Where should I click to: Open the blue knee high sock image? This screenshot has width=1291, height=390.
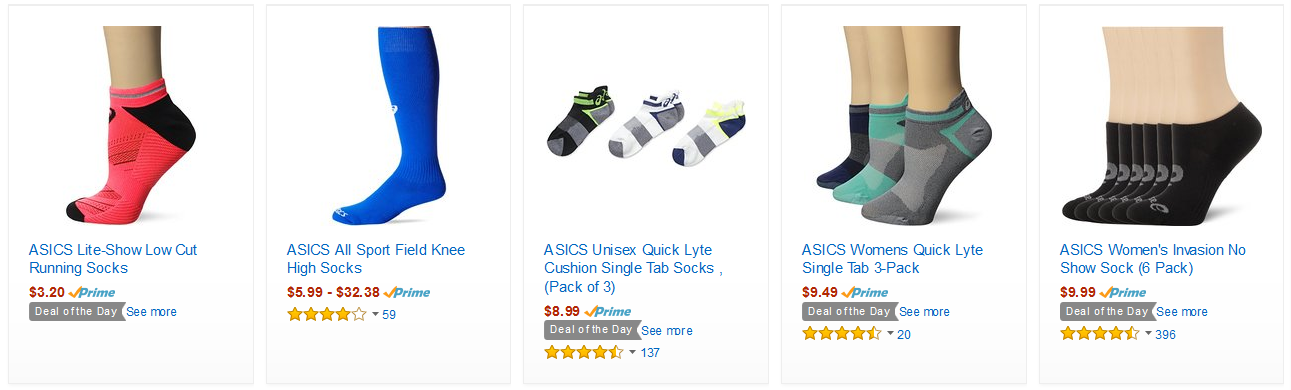tap(388, 125)
